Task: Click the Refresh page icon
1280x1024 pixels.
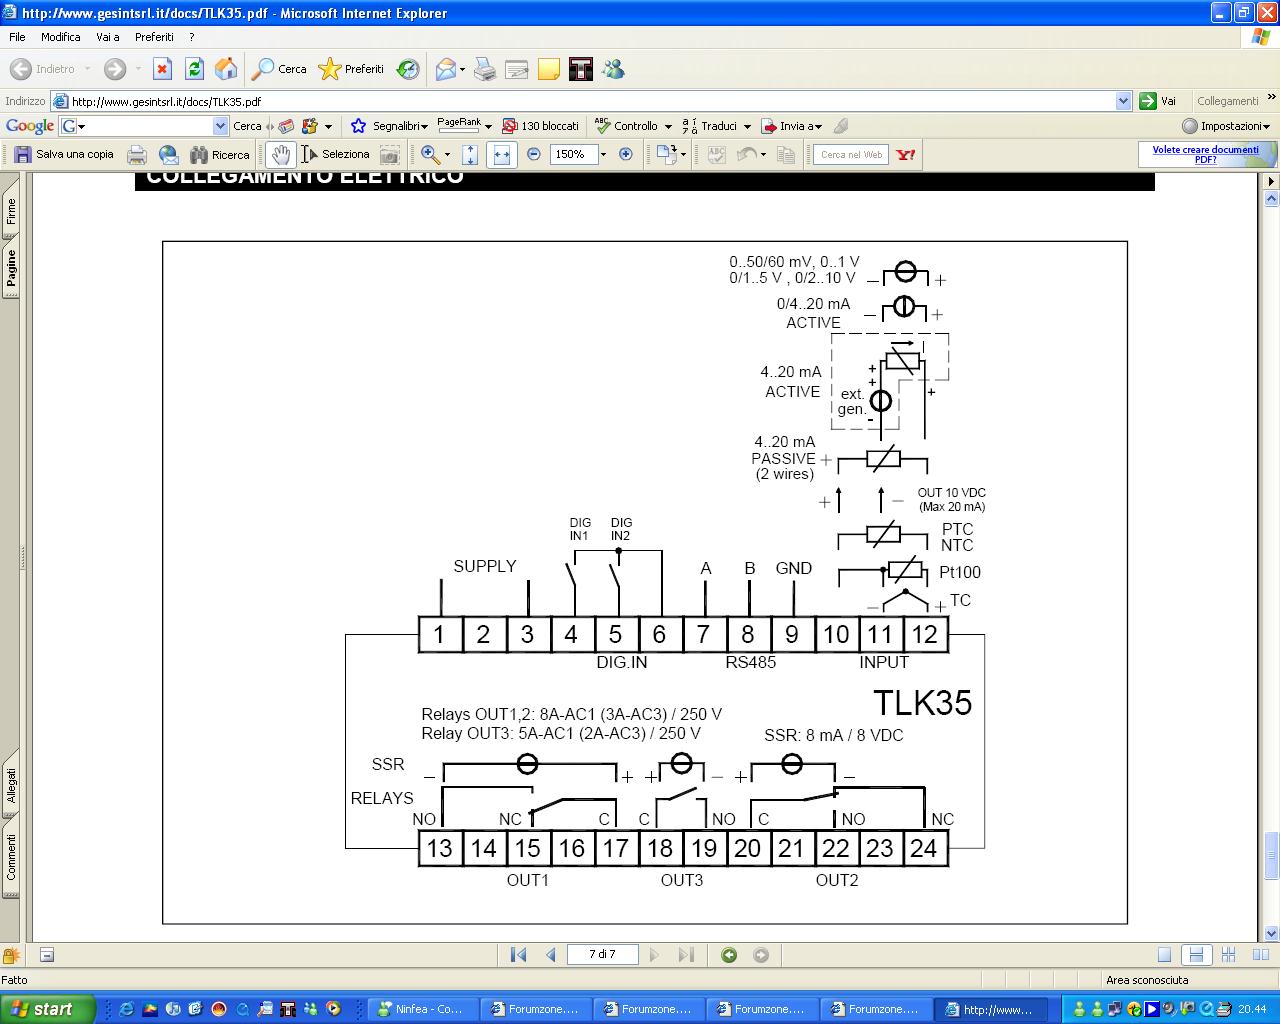Action: coord(194,69)
